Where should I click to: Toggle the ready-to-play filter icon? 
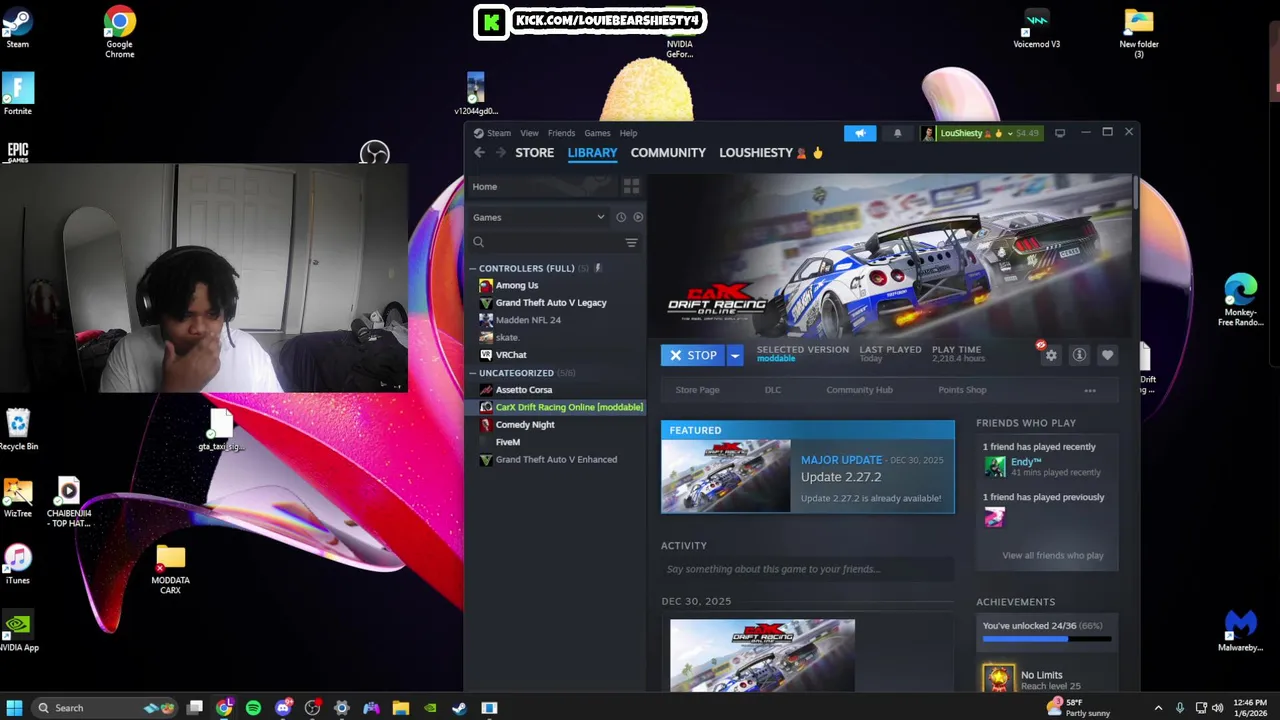638,217
